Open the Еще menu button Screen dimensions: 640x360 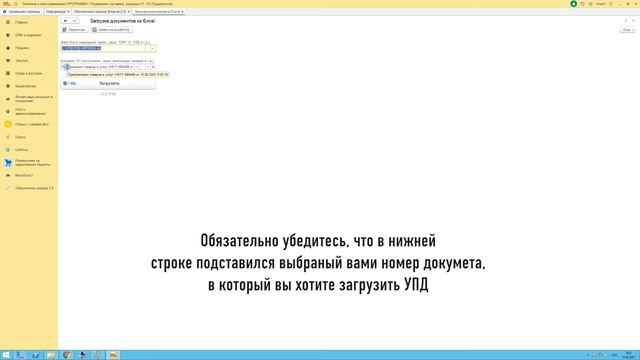[x=628, y=30]
